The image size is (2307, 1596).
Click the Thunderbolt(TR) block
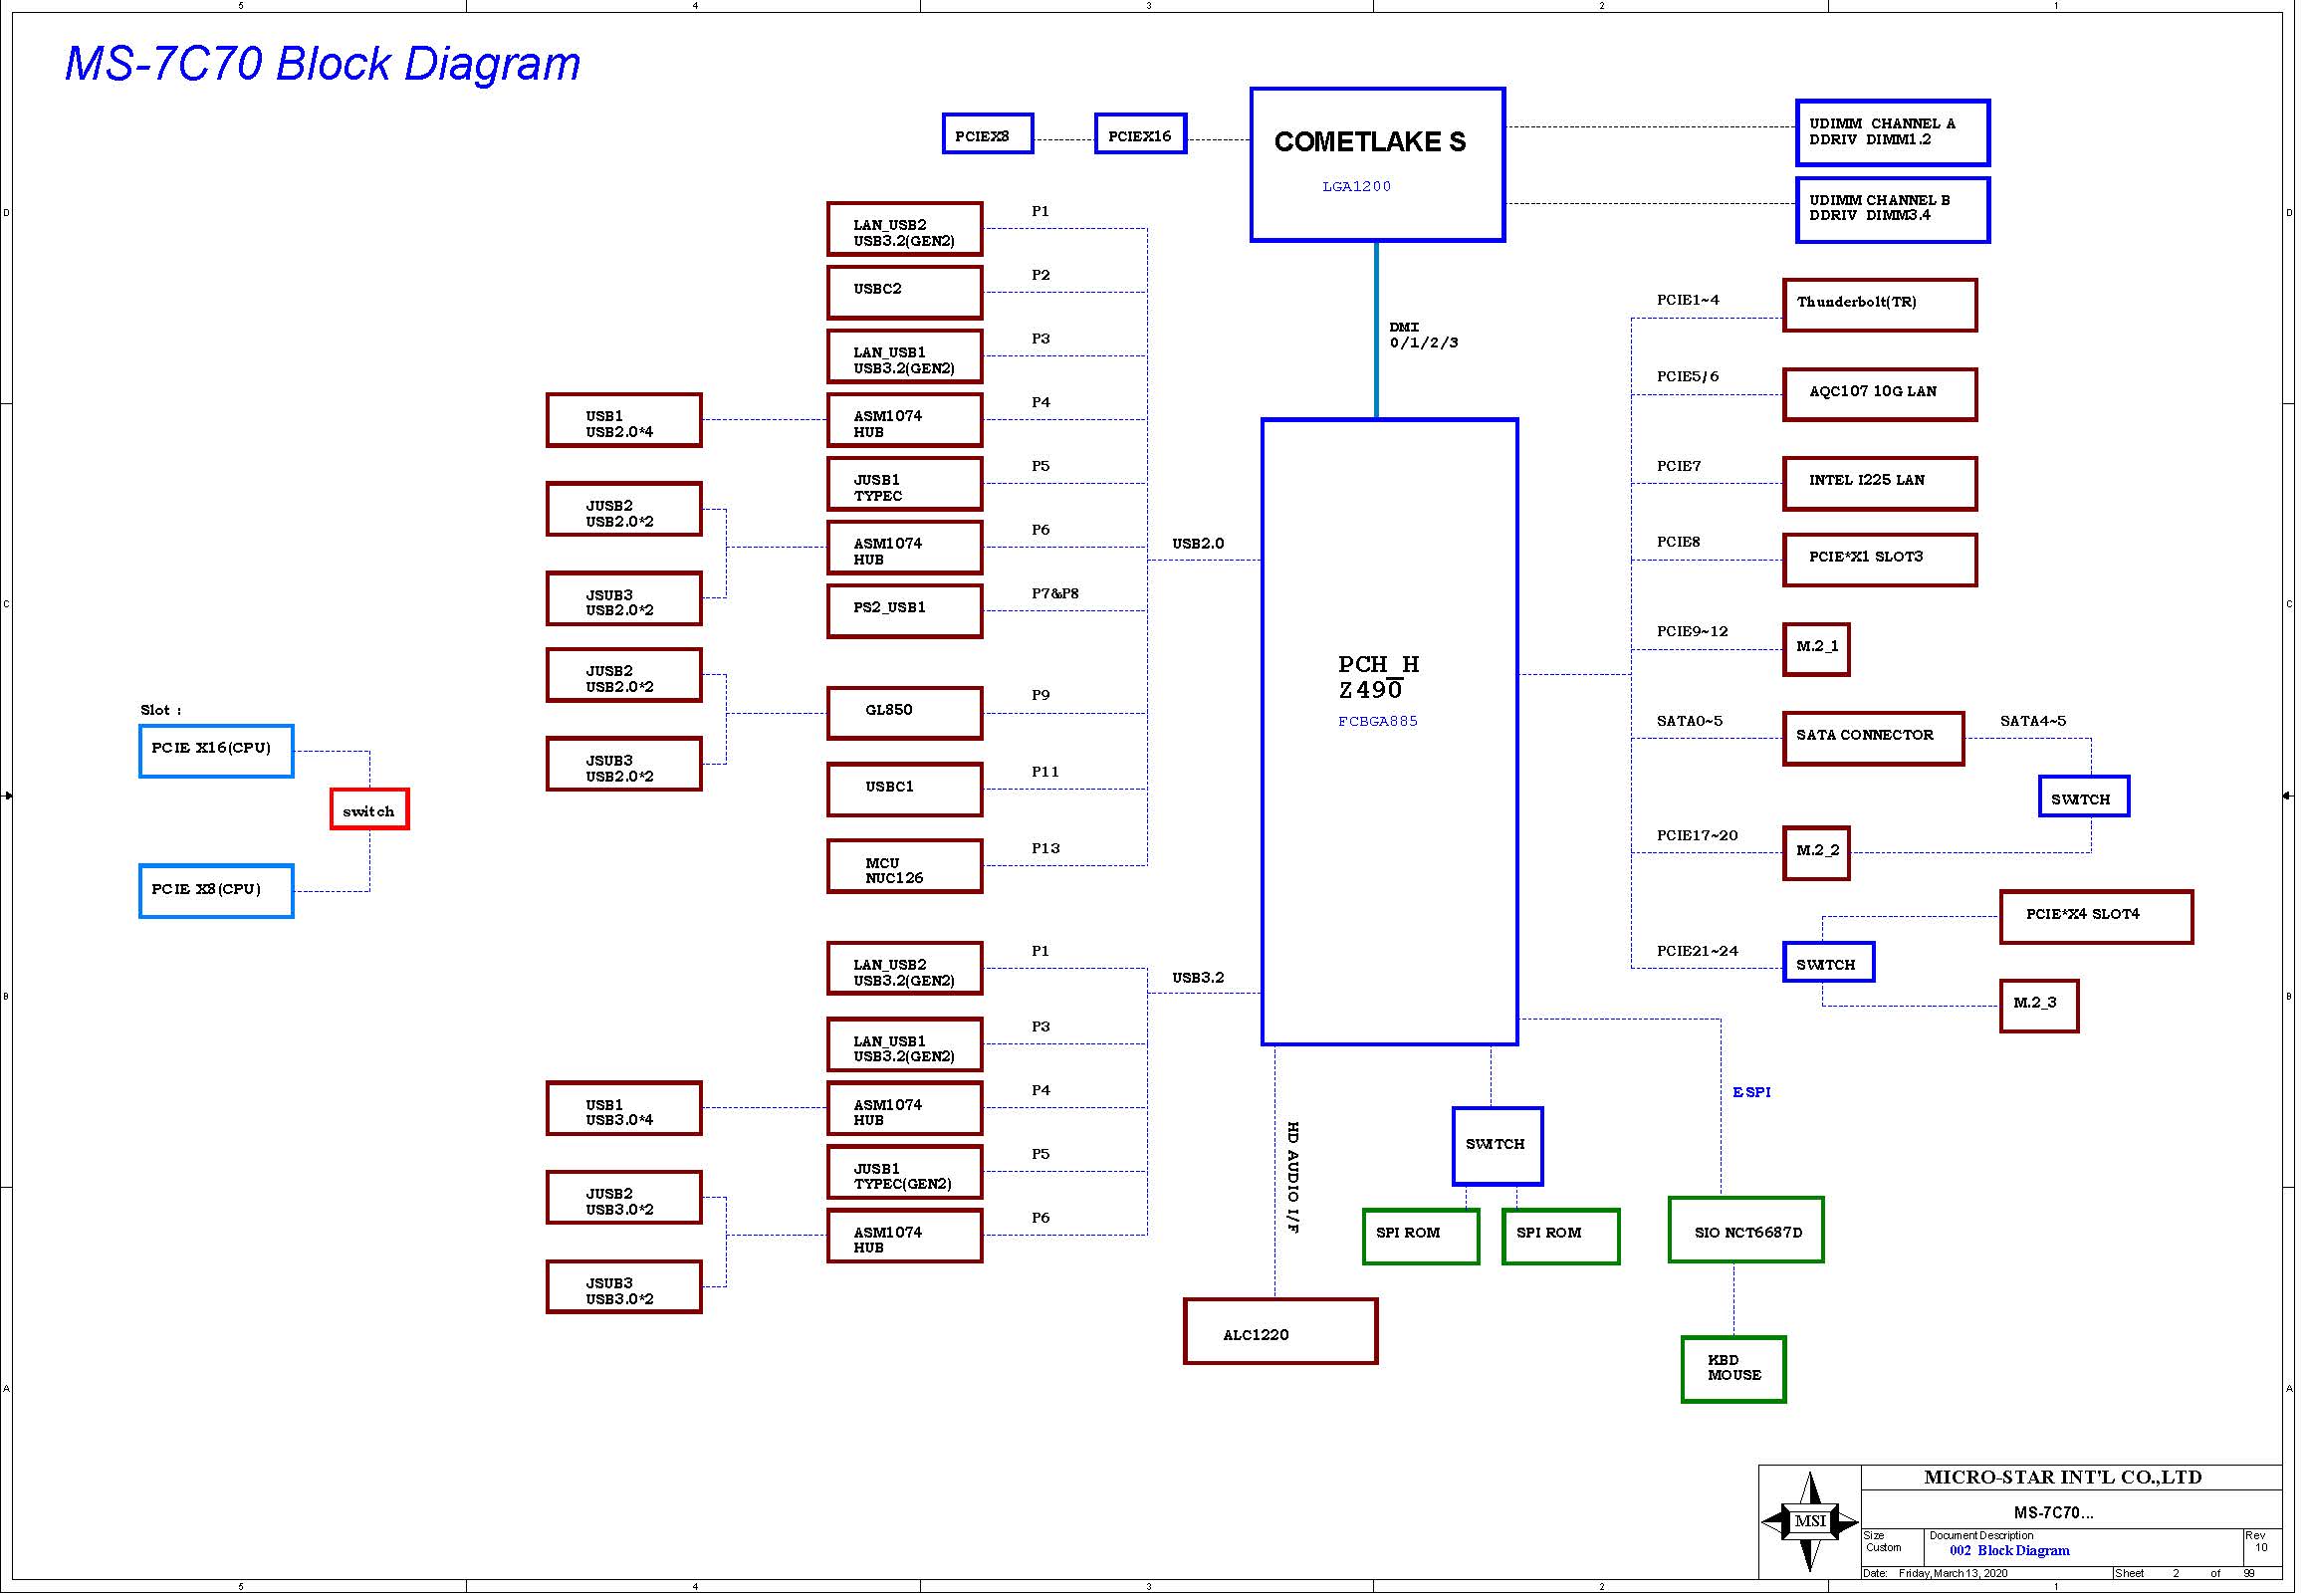point(1879,305)
